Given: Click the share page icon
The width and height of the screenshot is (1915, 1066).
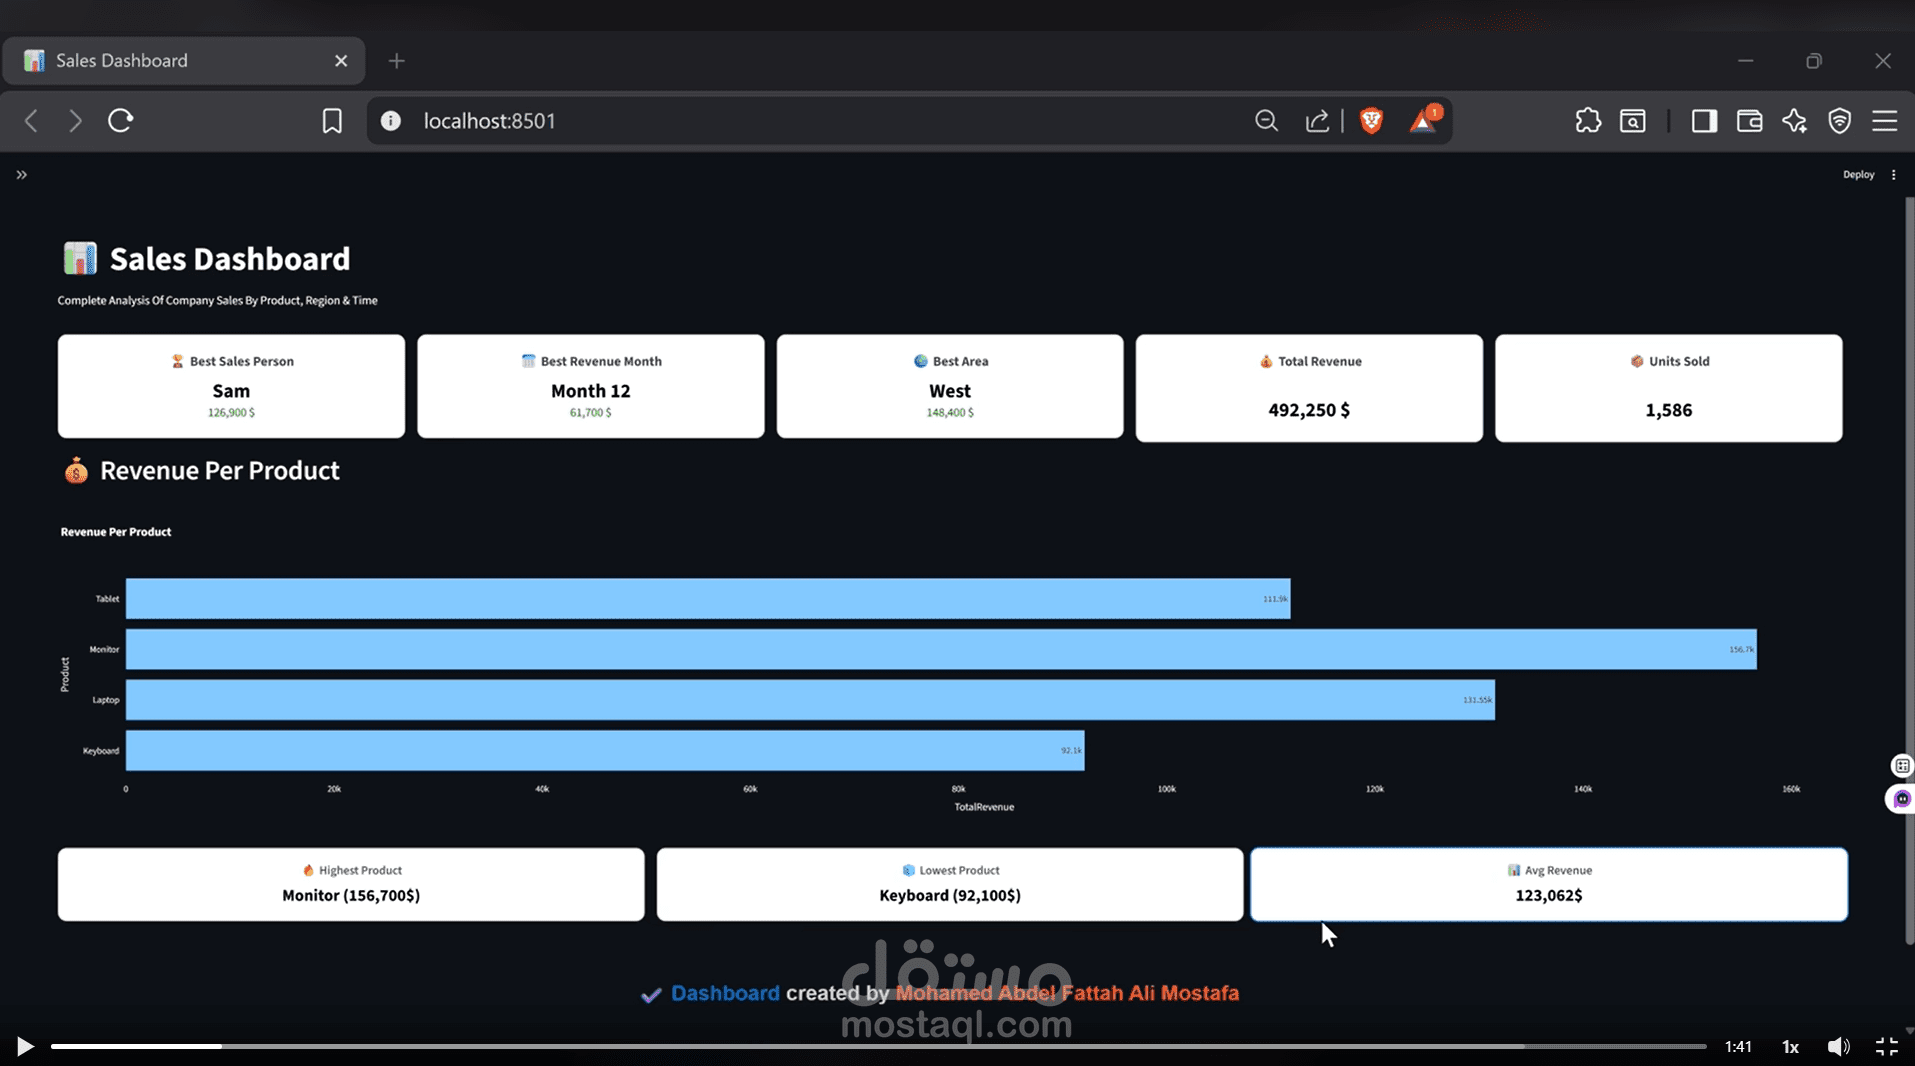Looking at the screenshot, I should [1317, 120].
